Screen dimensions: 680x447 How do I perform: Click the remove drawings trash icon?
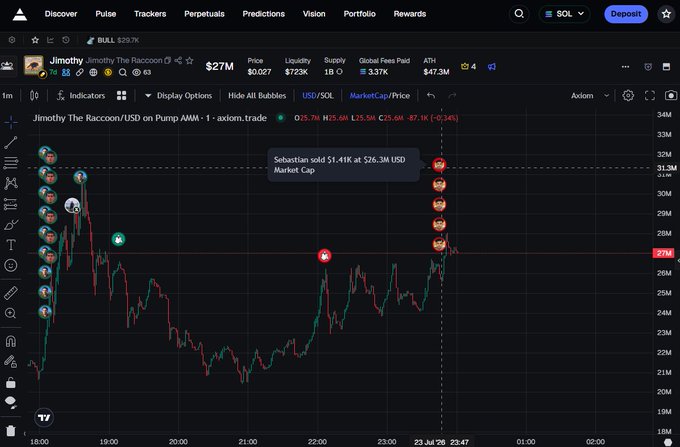pos(11,431)
